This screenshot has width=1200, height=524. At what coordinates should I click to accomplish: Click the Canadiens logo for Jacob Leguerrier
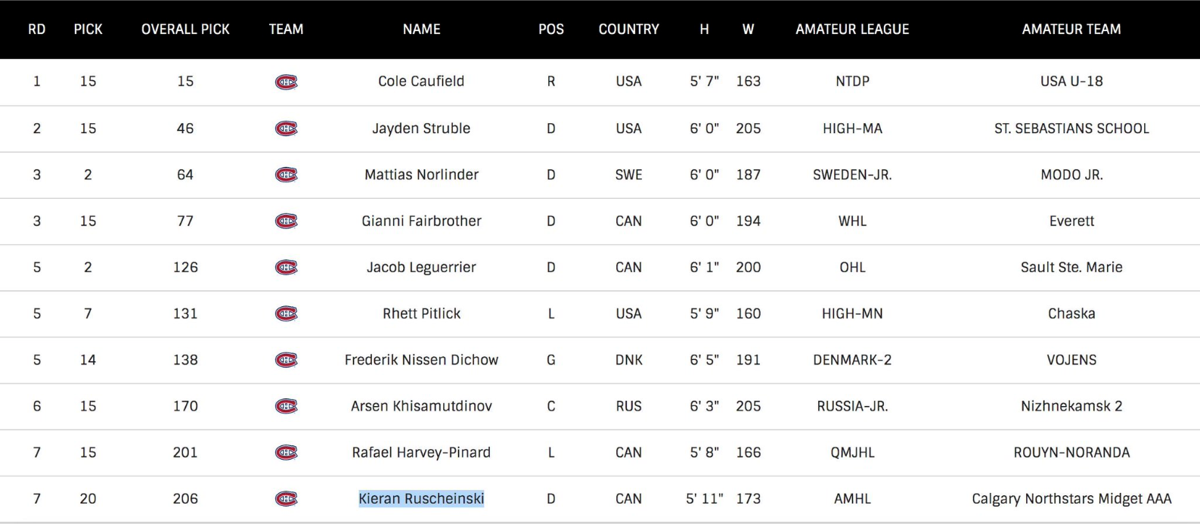[x=286, y=267]
